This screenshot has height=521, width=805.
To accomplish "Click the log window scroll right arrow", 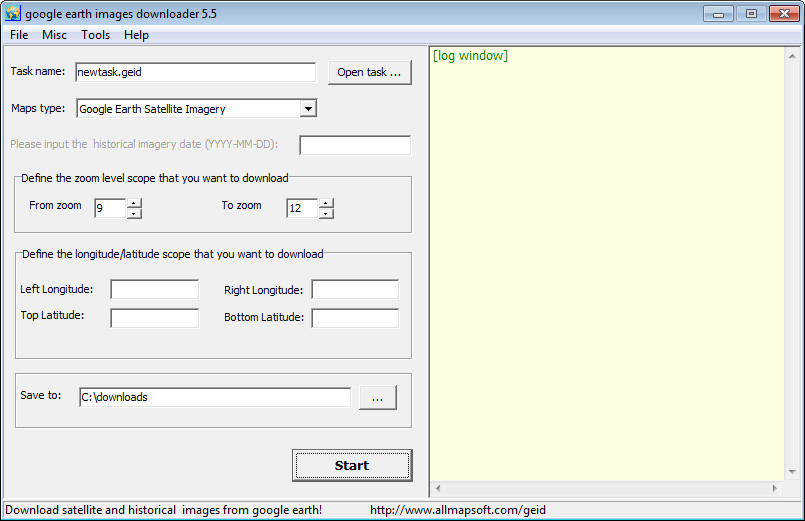I will (x=774, y=488).
